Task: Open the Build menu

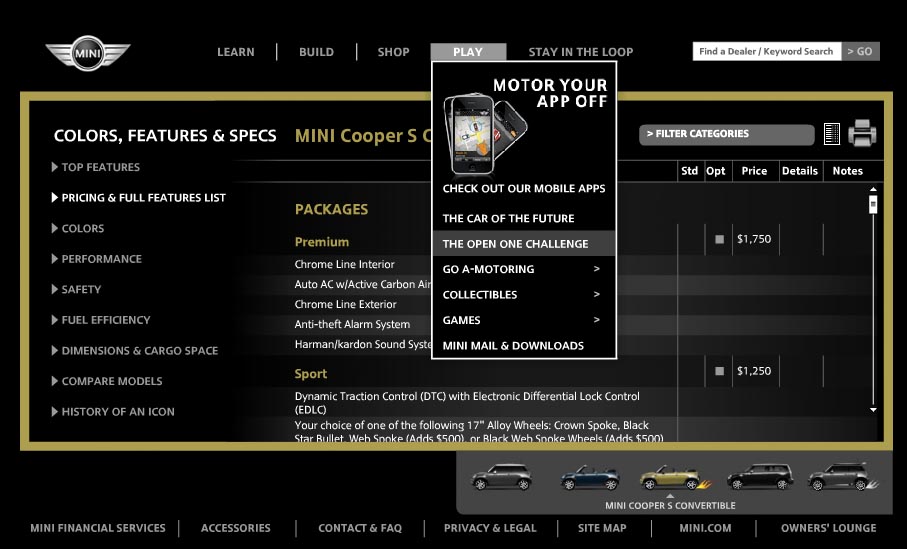Action: coord(316,52)
